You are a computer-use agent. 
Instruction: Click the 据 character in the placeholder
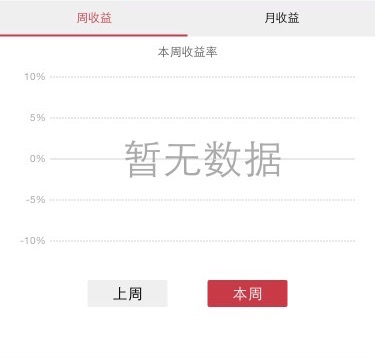262,159
